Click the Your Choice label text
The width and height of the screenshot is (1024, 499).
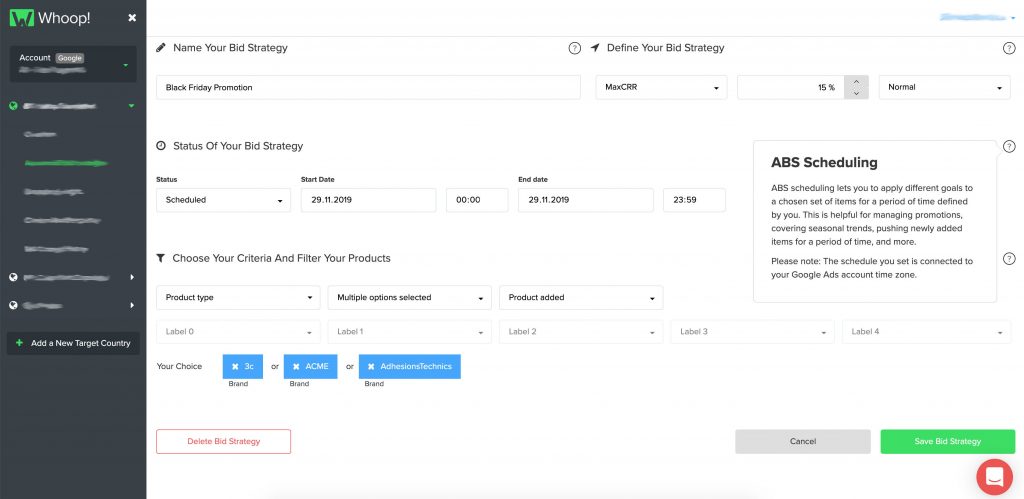(180, 366)
